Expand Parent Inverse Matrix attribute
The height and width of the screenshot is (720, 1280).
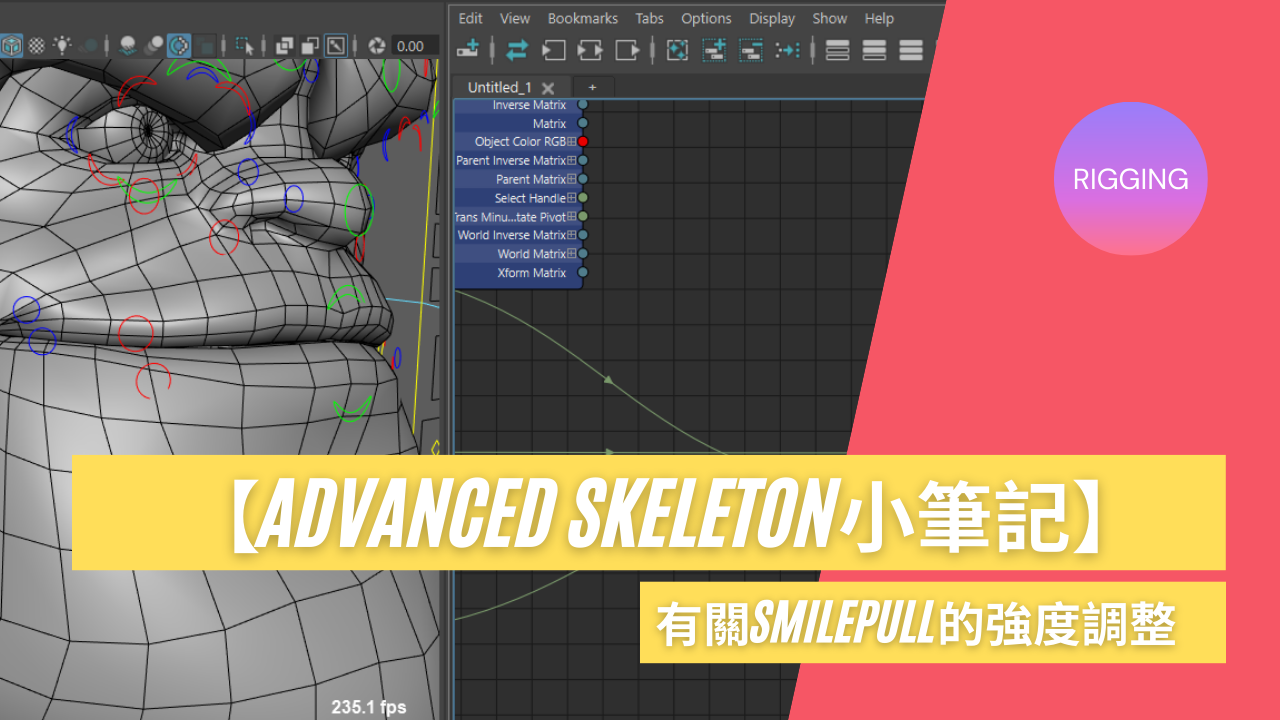[572, 160]
